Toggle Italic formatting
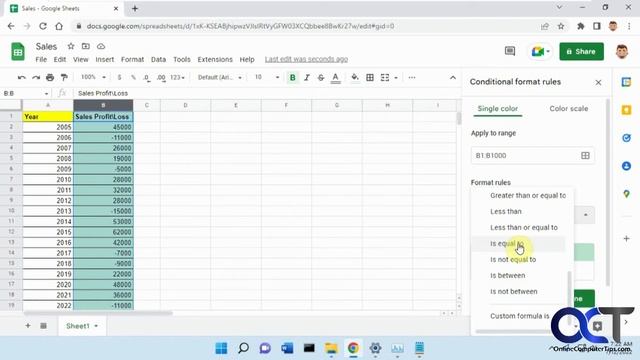 pyautogui.click(x=307, y=78)
